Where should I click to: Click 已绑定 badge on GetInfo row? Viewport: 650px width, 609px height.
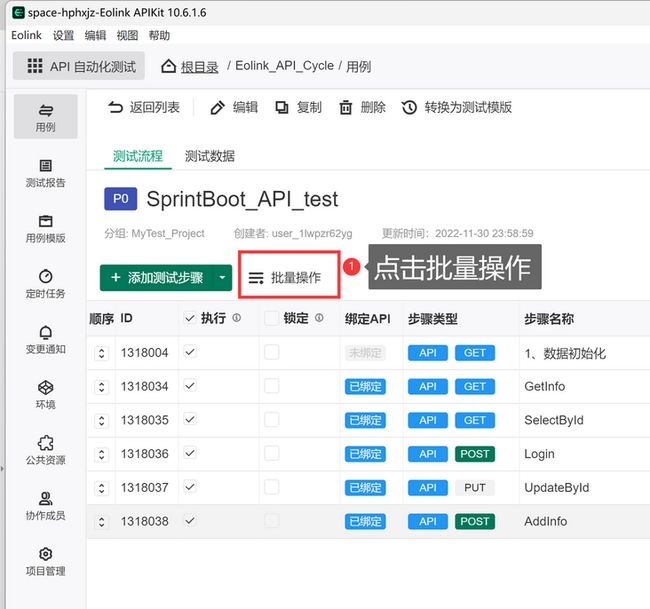(x=365, y=386)
